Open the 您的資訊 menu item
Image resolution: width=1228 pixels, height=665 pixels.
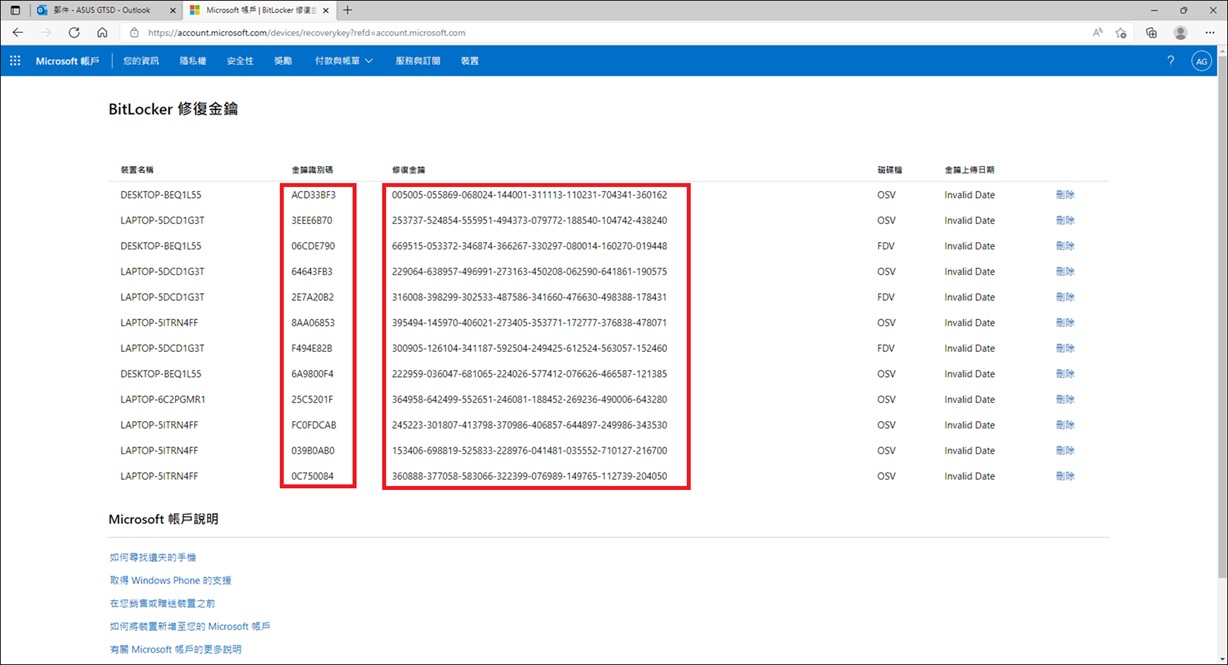click(x=141, y=61)
